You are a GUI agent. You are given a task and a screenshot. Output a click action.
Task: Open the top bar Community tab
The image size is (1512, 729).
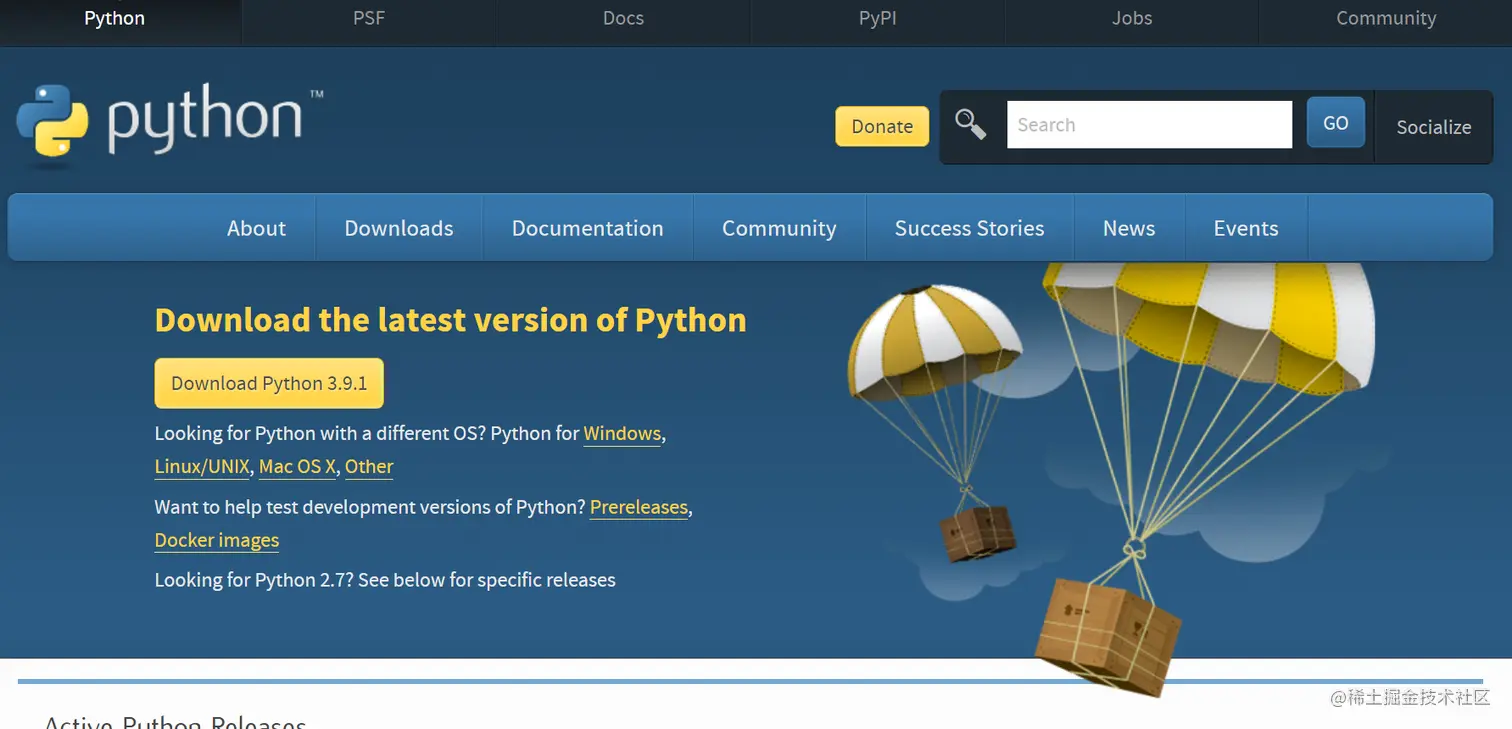pyautogui.click(x=1386, y=18)
